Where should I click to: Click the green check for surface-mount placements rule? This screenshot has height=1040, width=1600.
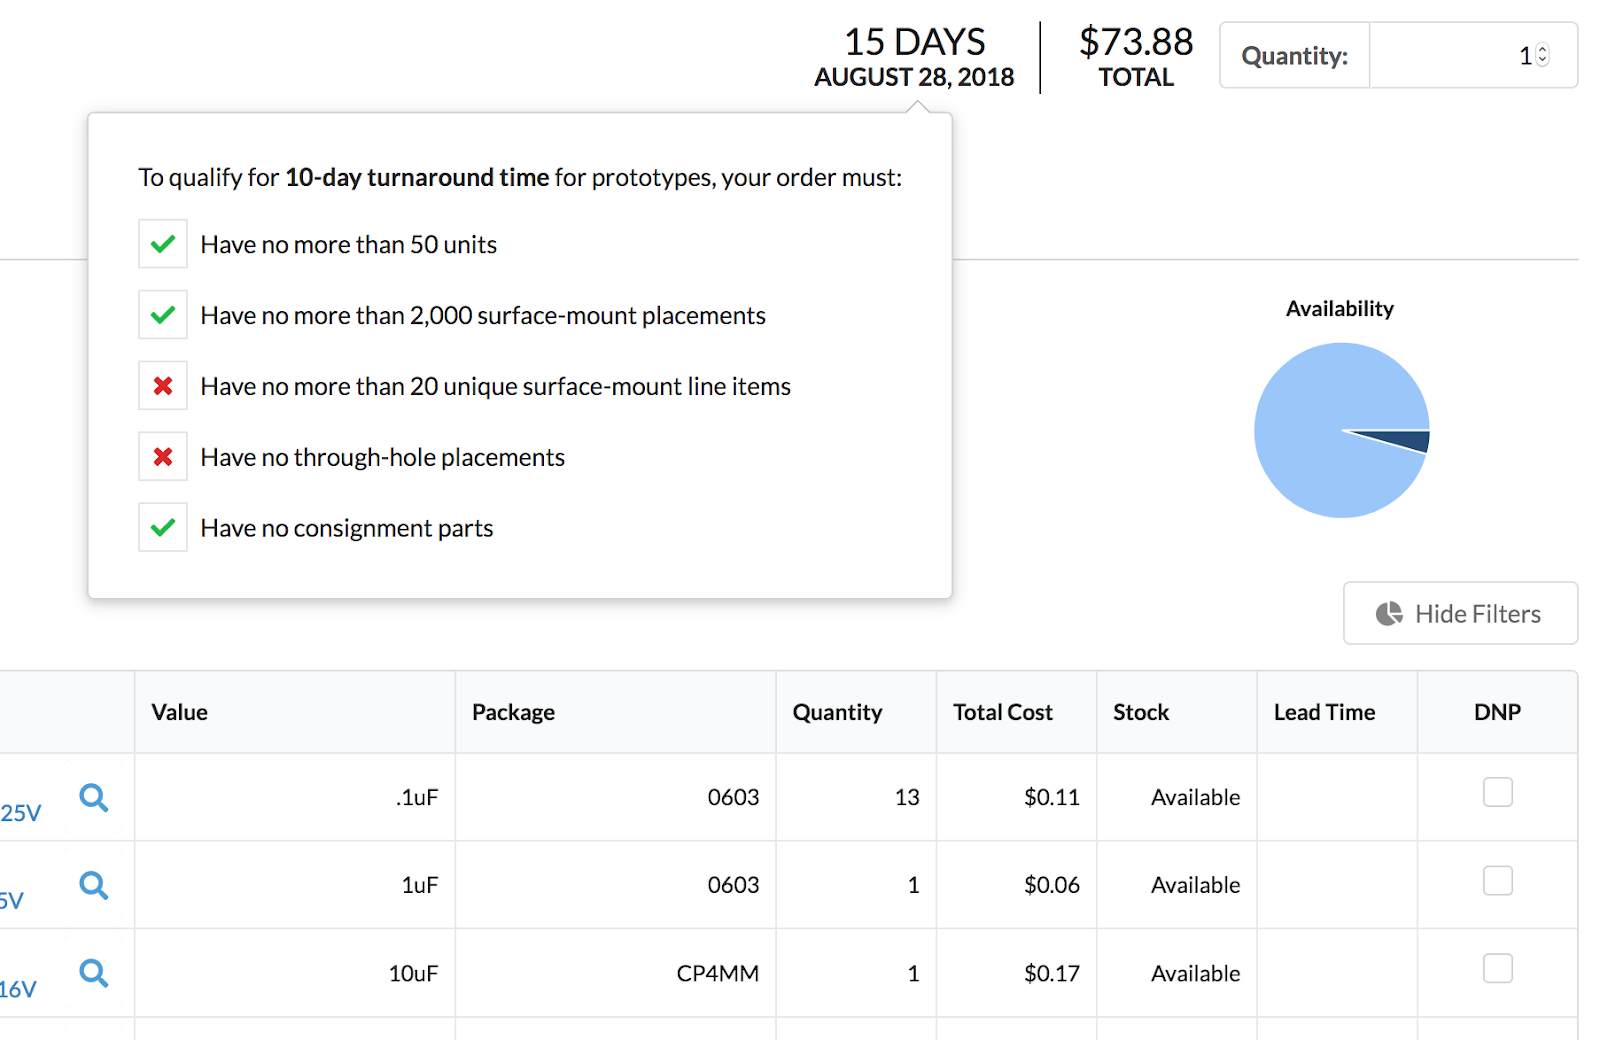coord(162,314)
